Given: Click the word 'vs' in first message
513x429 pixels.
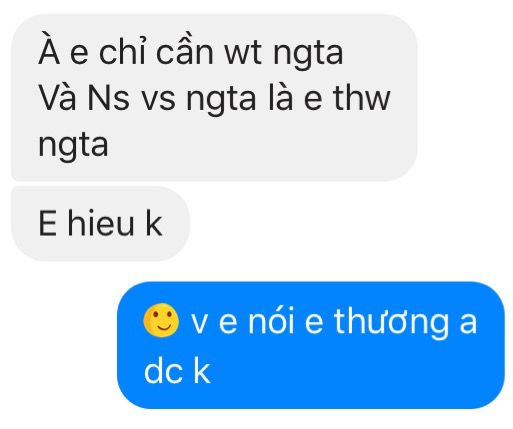Looking at the screenshot, I should 158,100.
